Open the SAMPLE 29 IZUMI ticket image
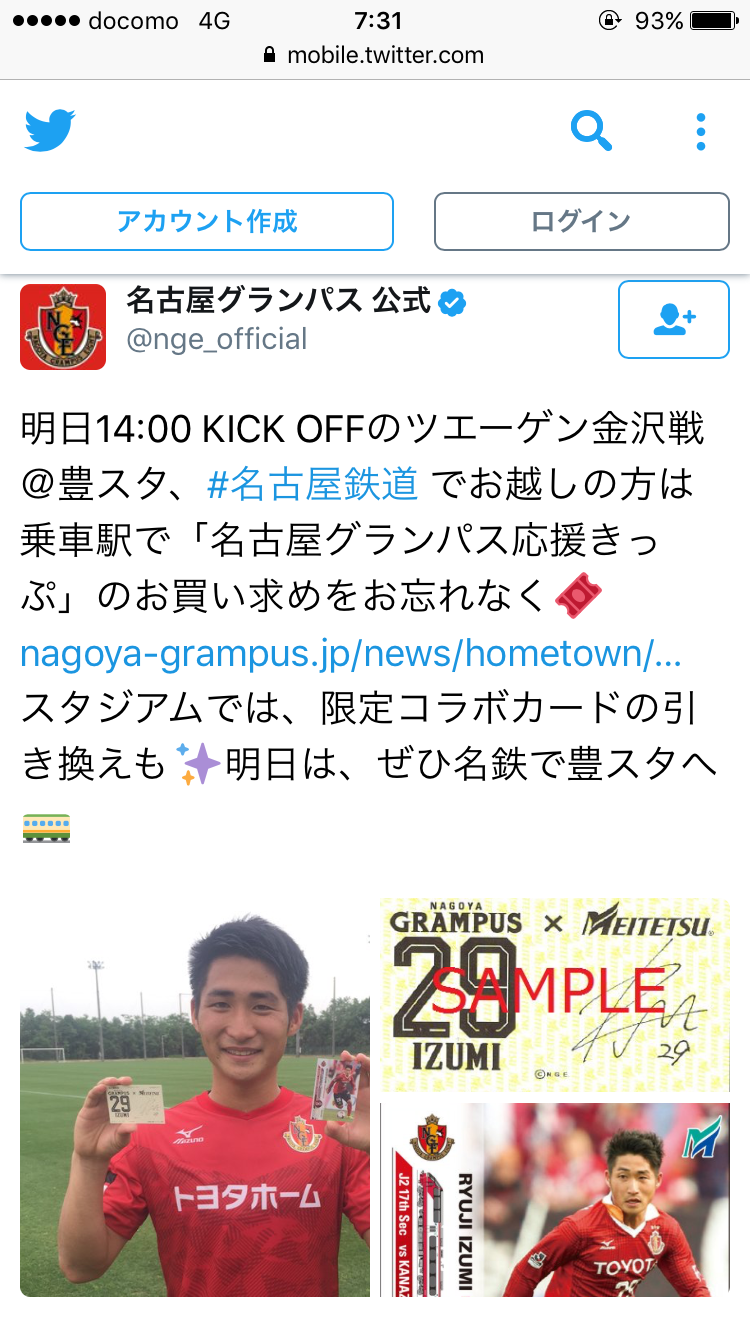The height and width of the screenshot is (1334, 750). click(x=555, y=995)
